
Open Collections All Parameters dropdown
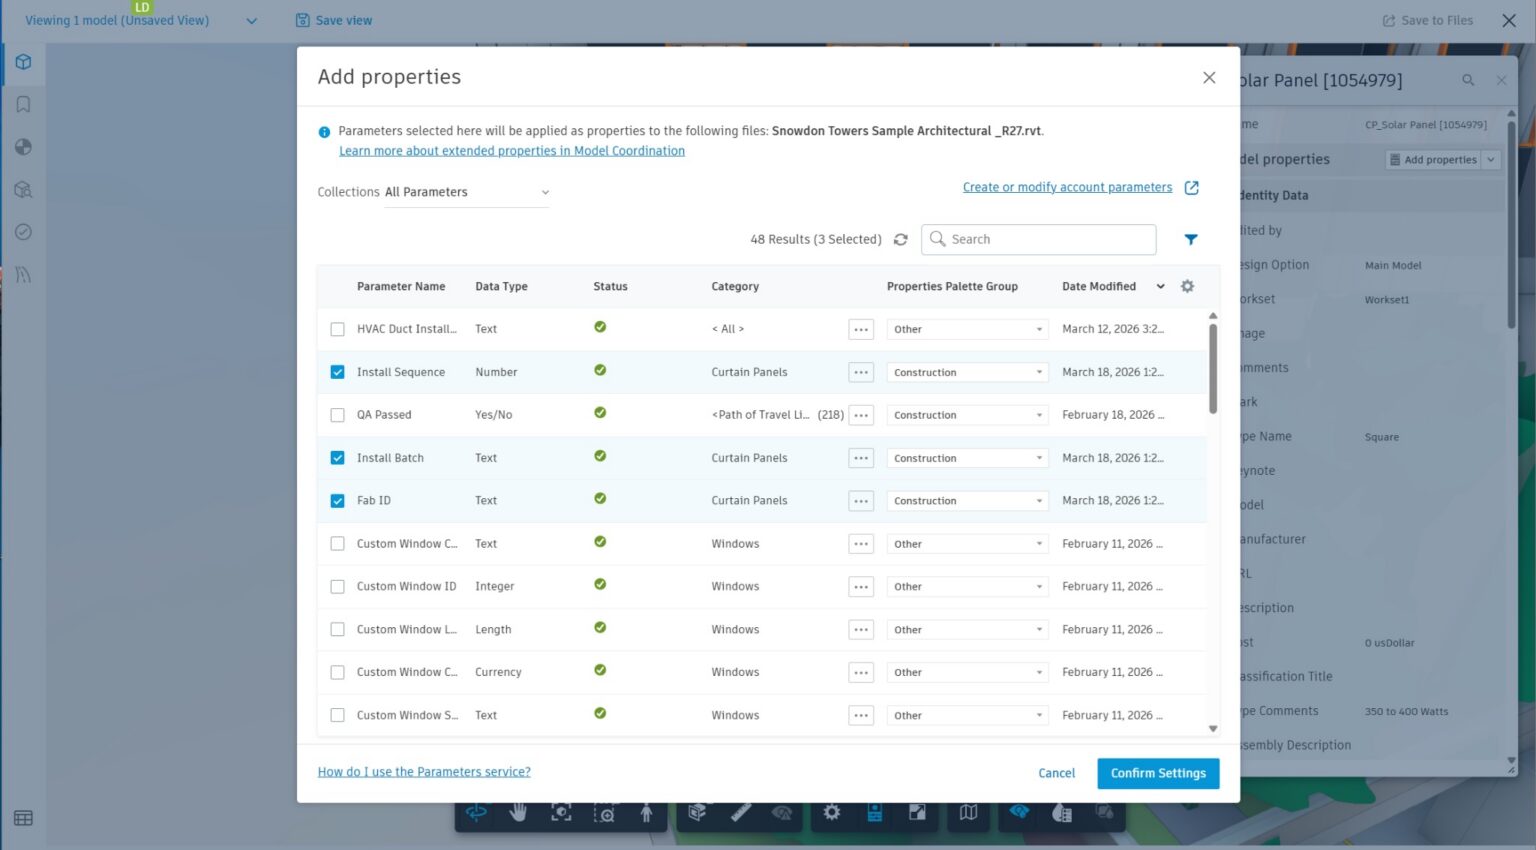467,192
